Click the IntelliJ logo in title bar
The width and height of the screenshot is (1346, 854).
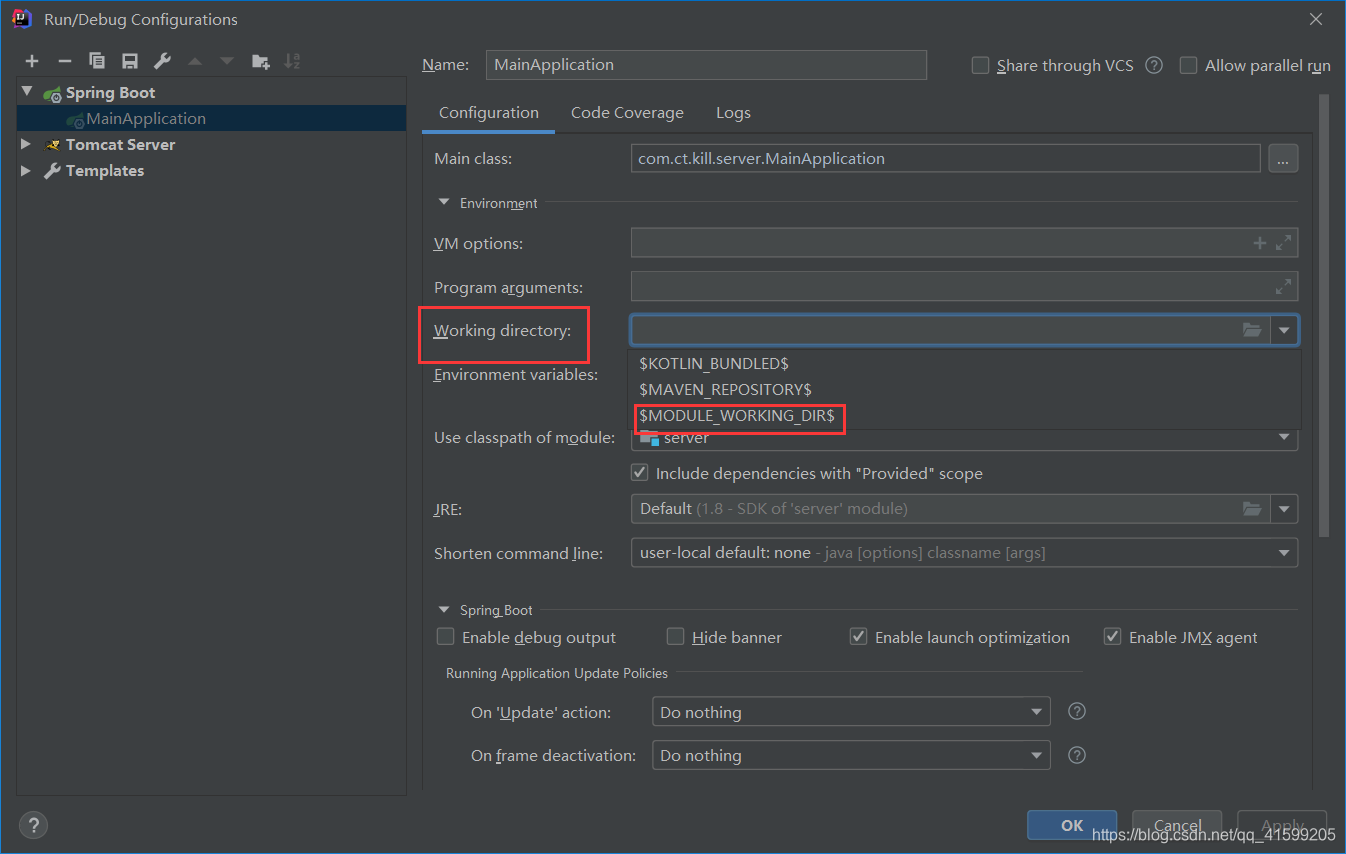click(22, 19)
